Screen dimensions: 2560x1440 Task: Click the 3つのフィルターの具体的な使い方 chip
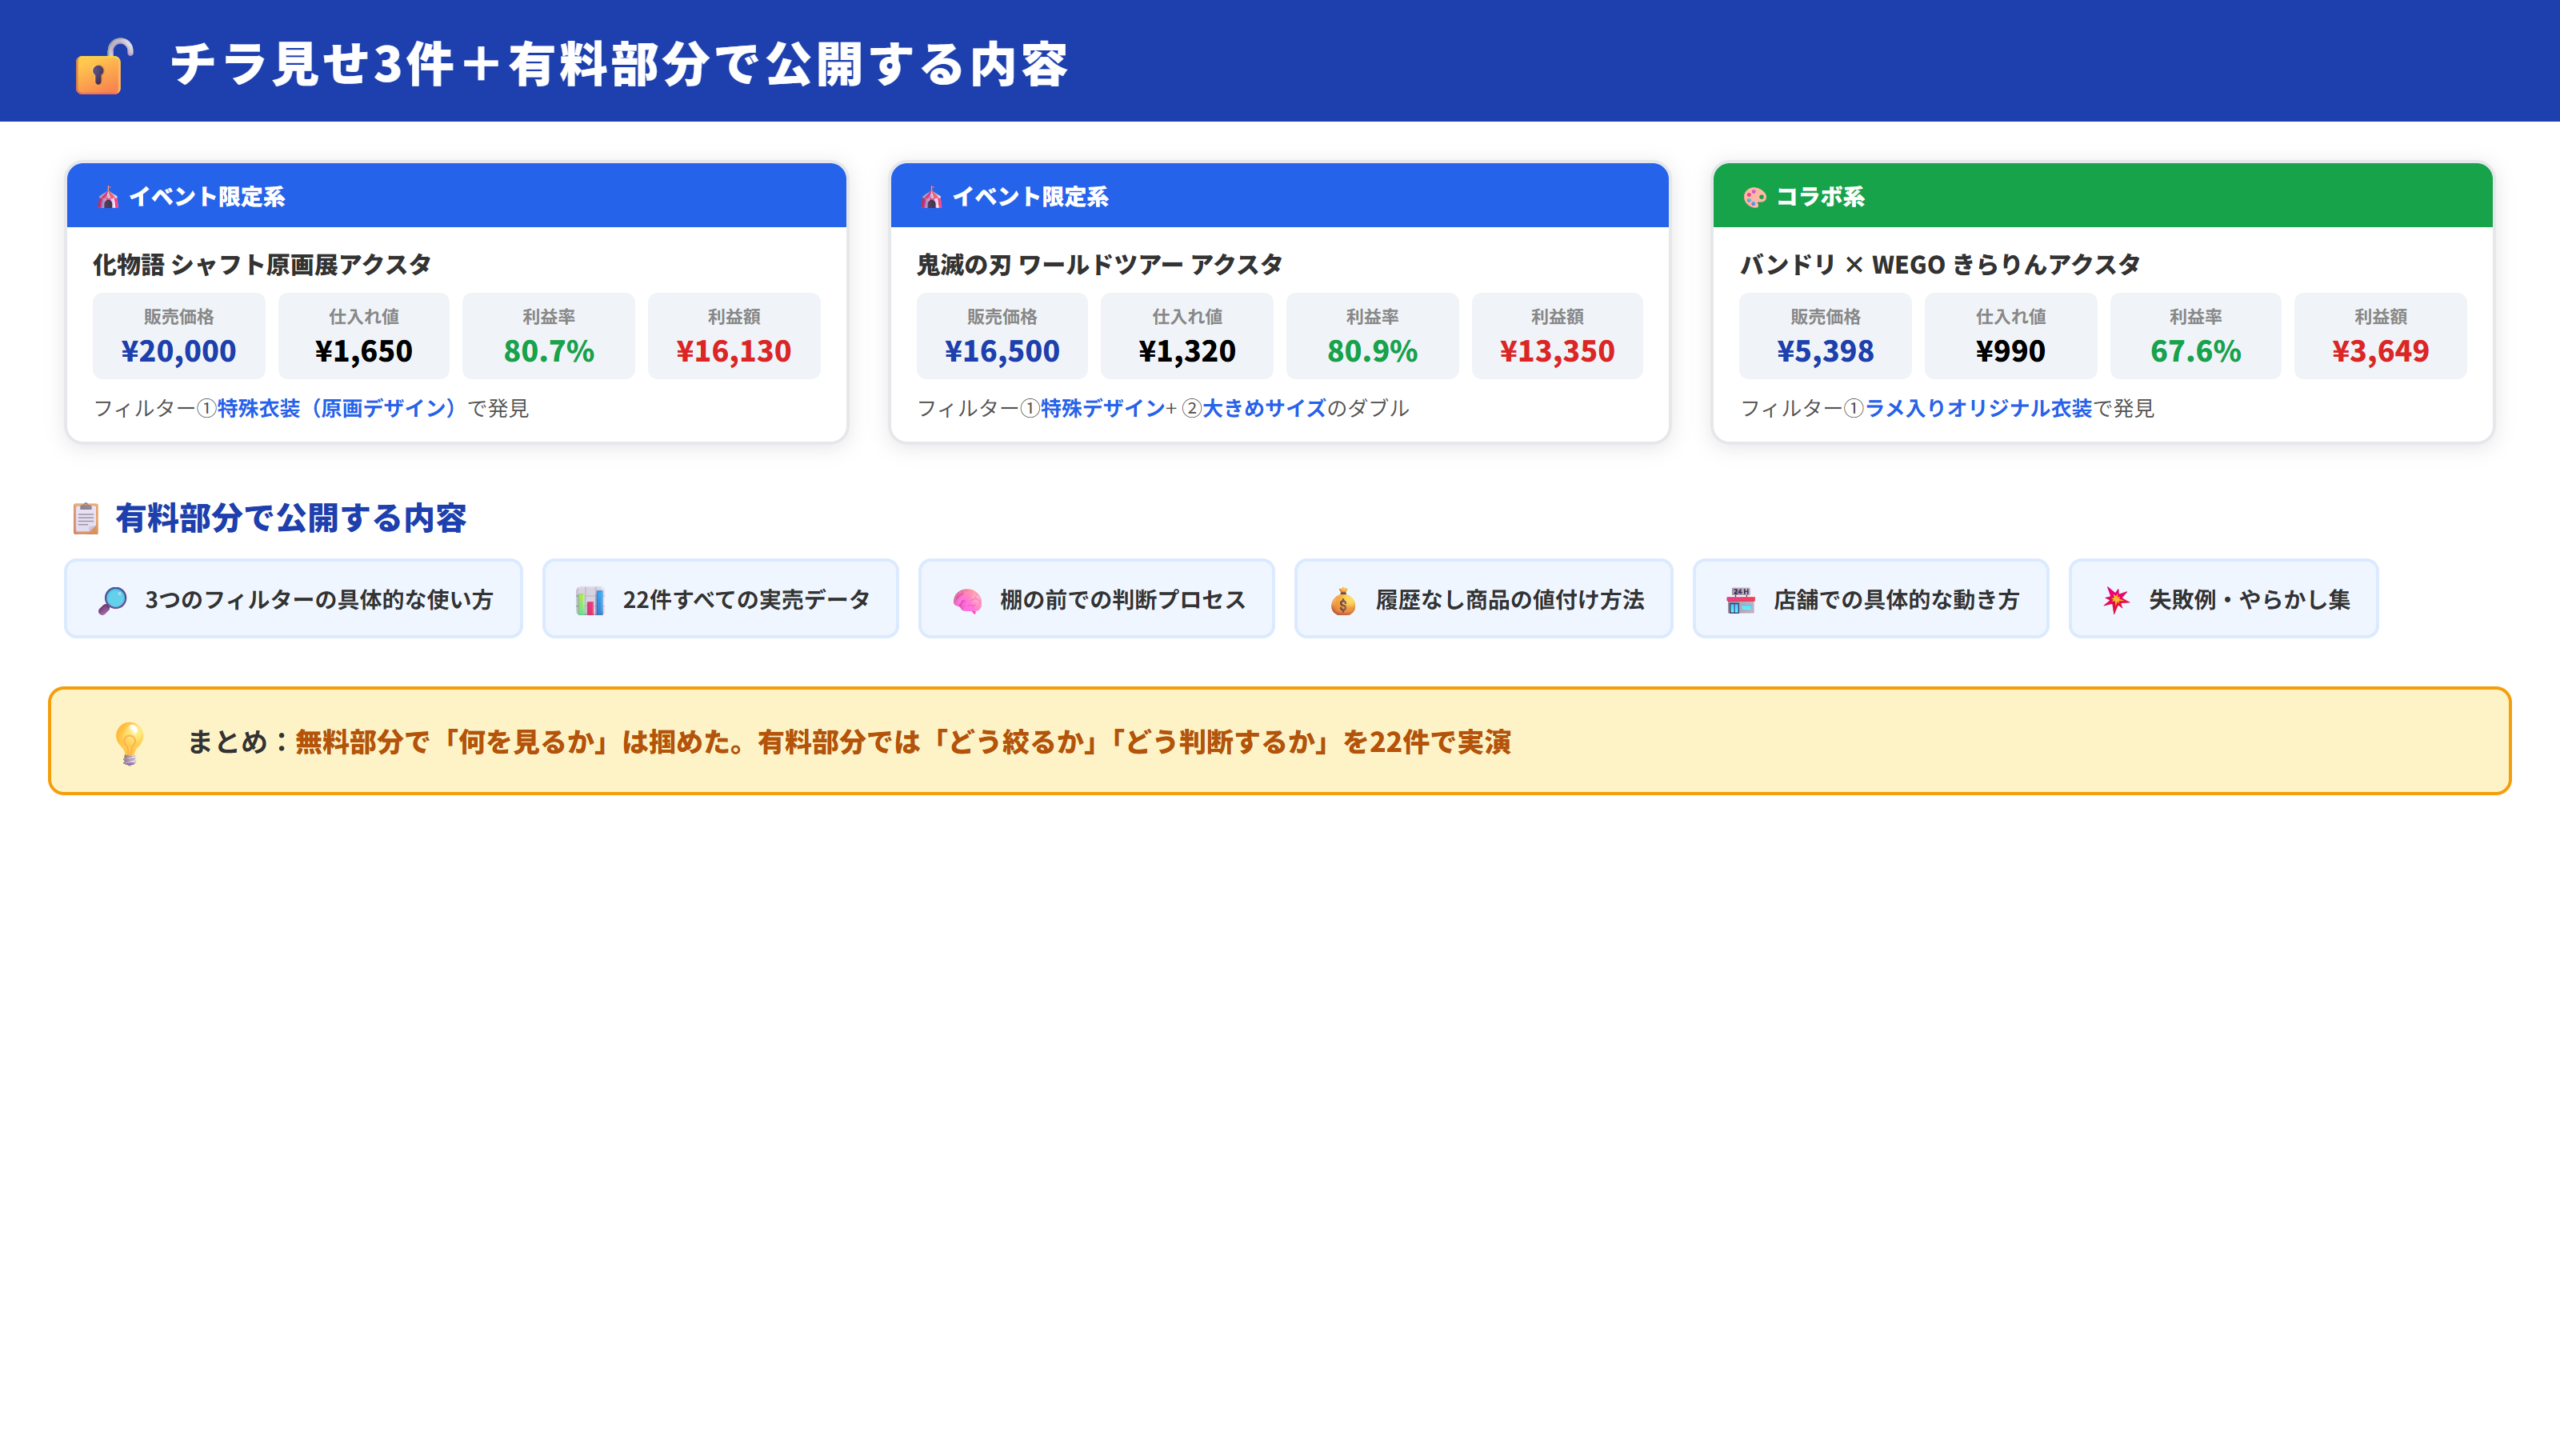294,599
